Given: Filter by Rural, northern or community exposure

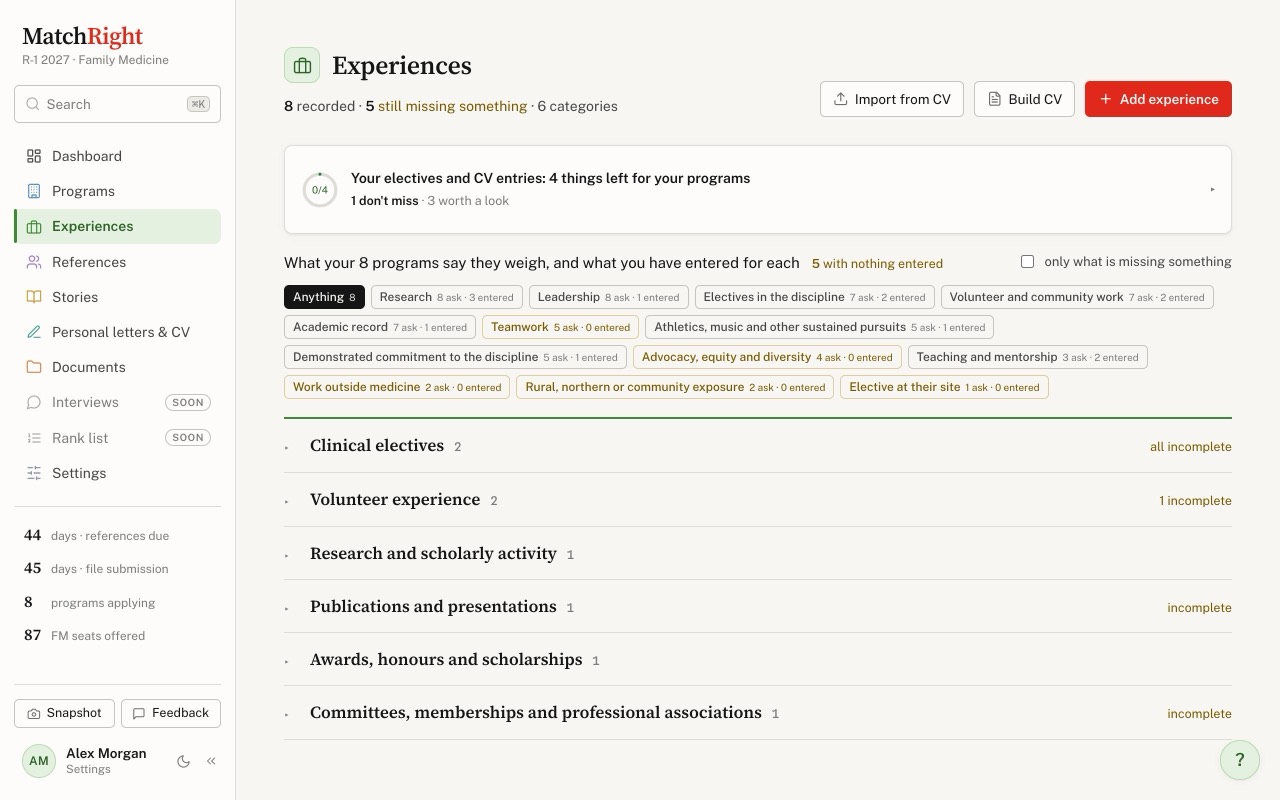Looking at the screenshot, I should pyautogui.click(x=675, y=387).
